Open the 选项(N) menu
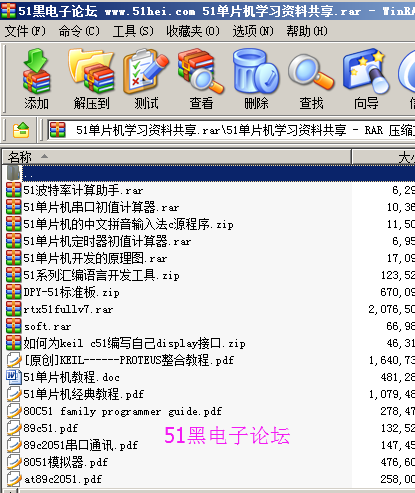Viewport: 415px width, 493px height. click(x=253, y=31)
